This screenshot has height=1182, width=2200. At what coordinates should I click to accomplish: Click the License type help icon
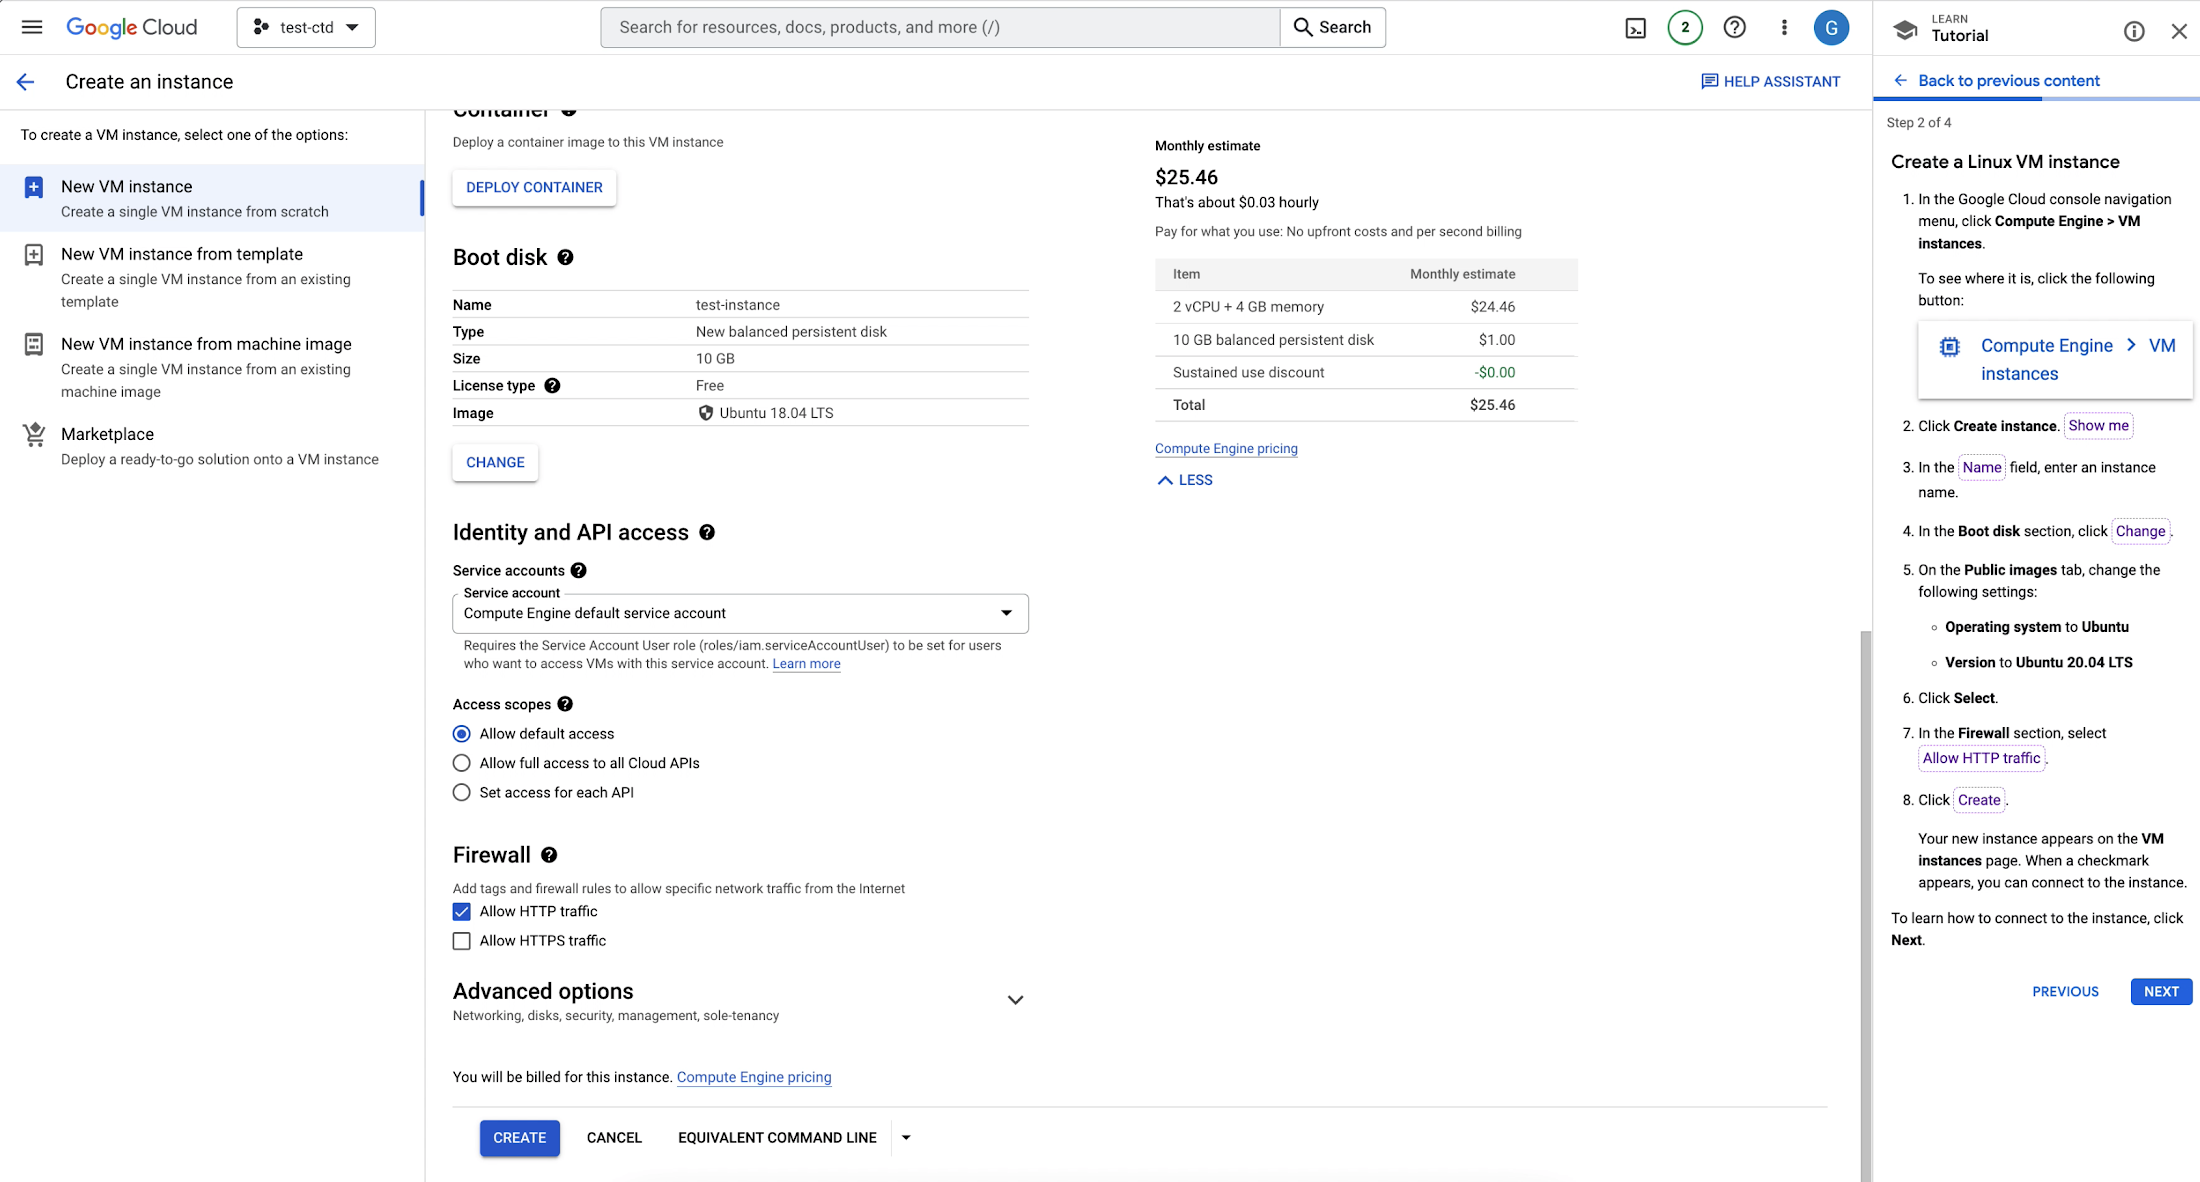[552, 385]
